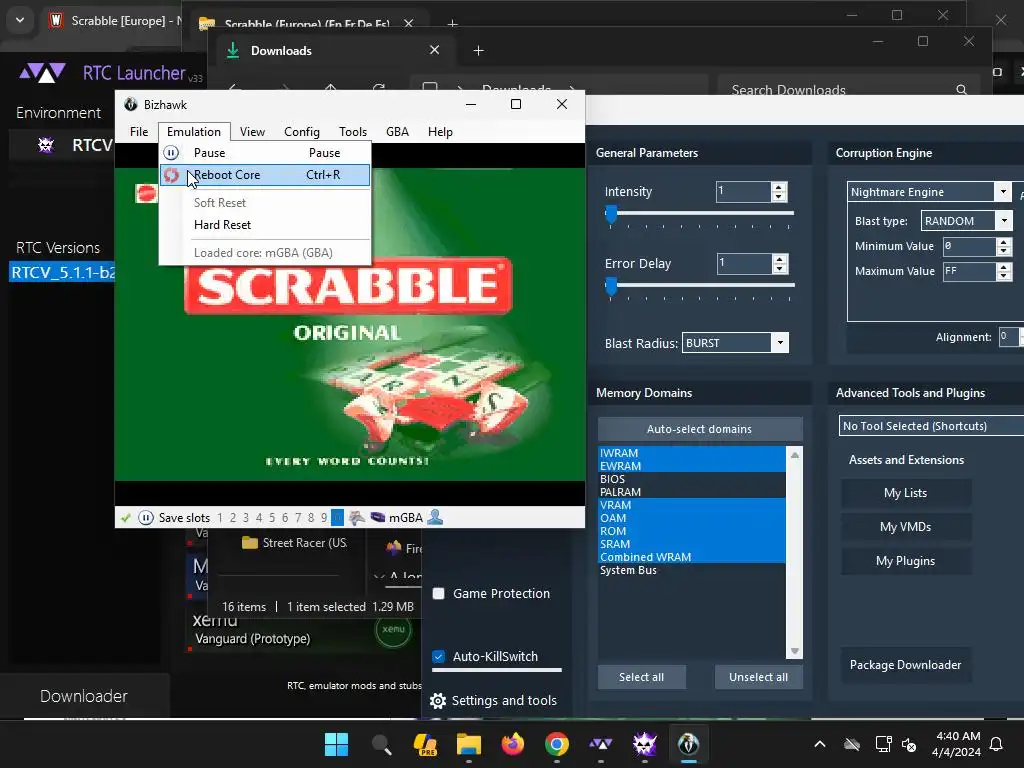This screenshot has width=1024, height=768.
Task: Select Hard Reset in the Emulation menu
Action: [x=265, y=225]
